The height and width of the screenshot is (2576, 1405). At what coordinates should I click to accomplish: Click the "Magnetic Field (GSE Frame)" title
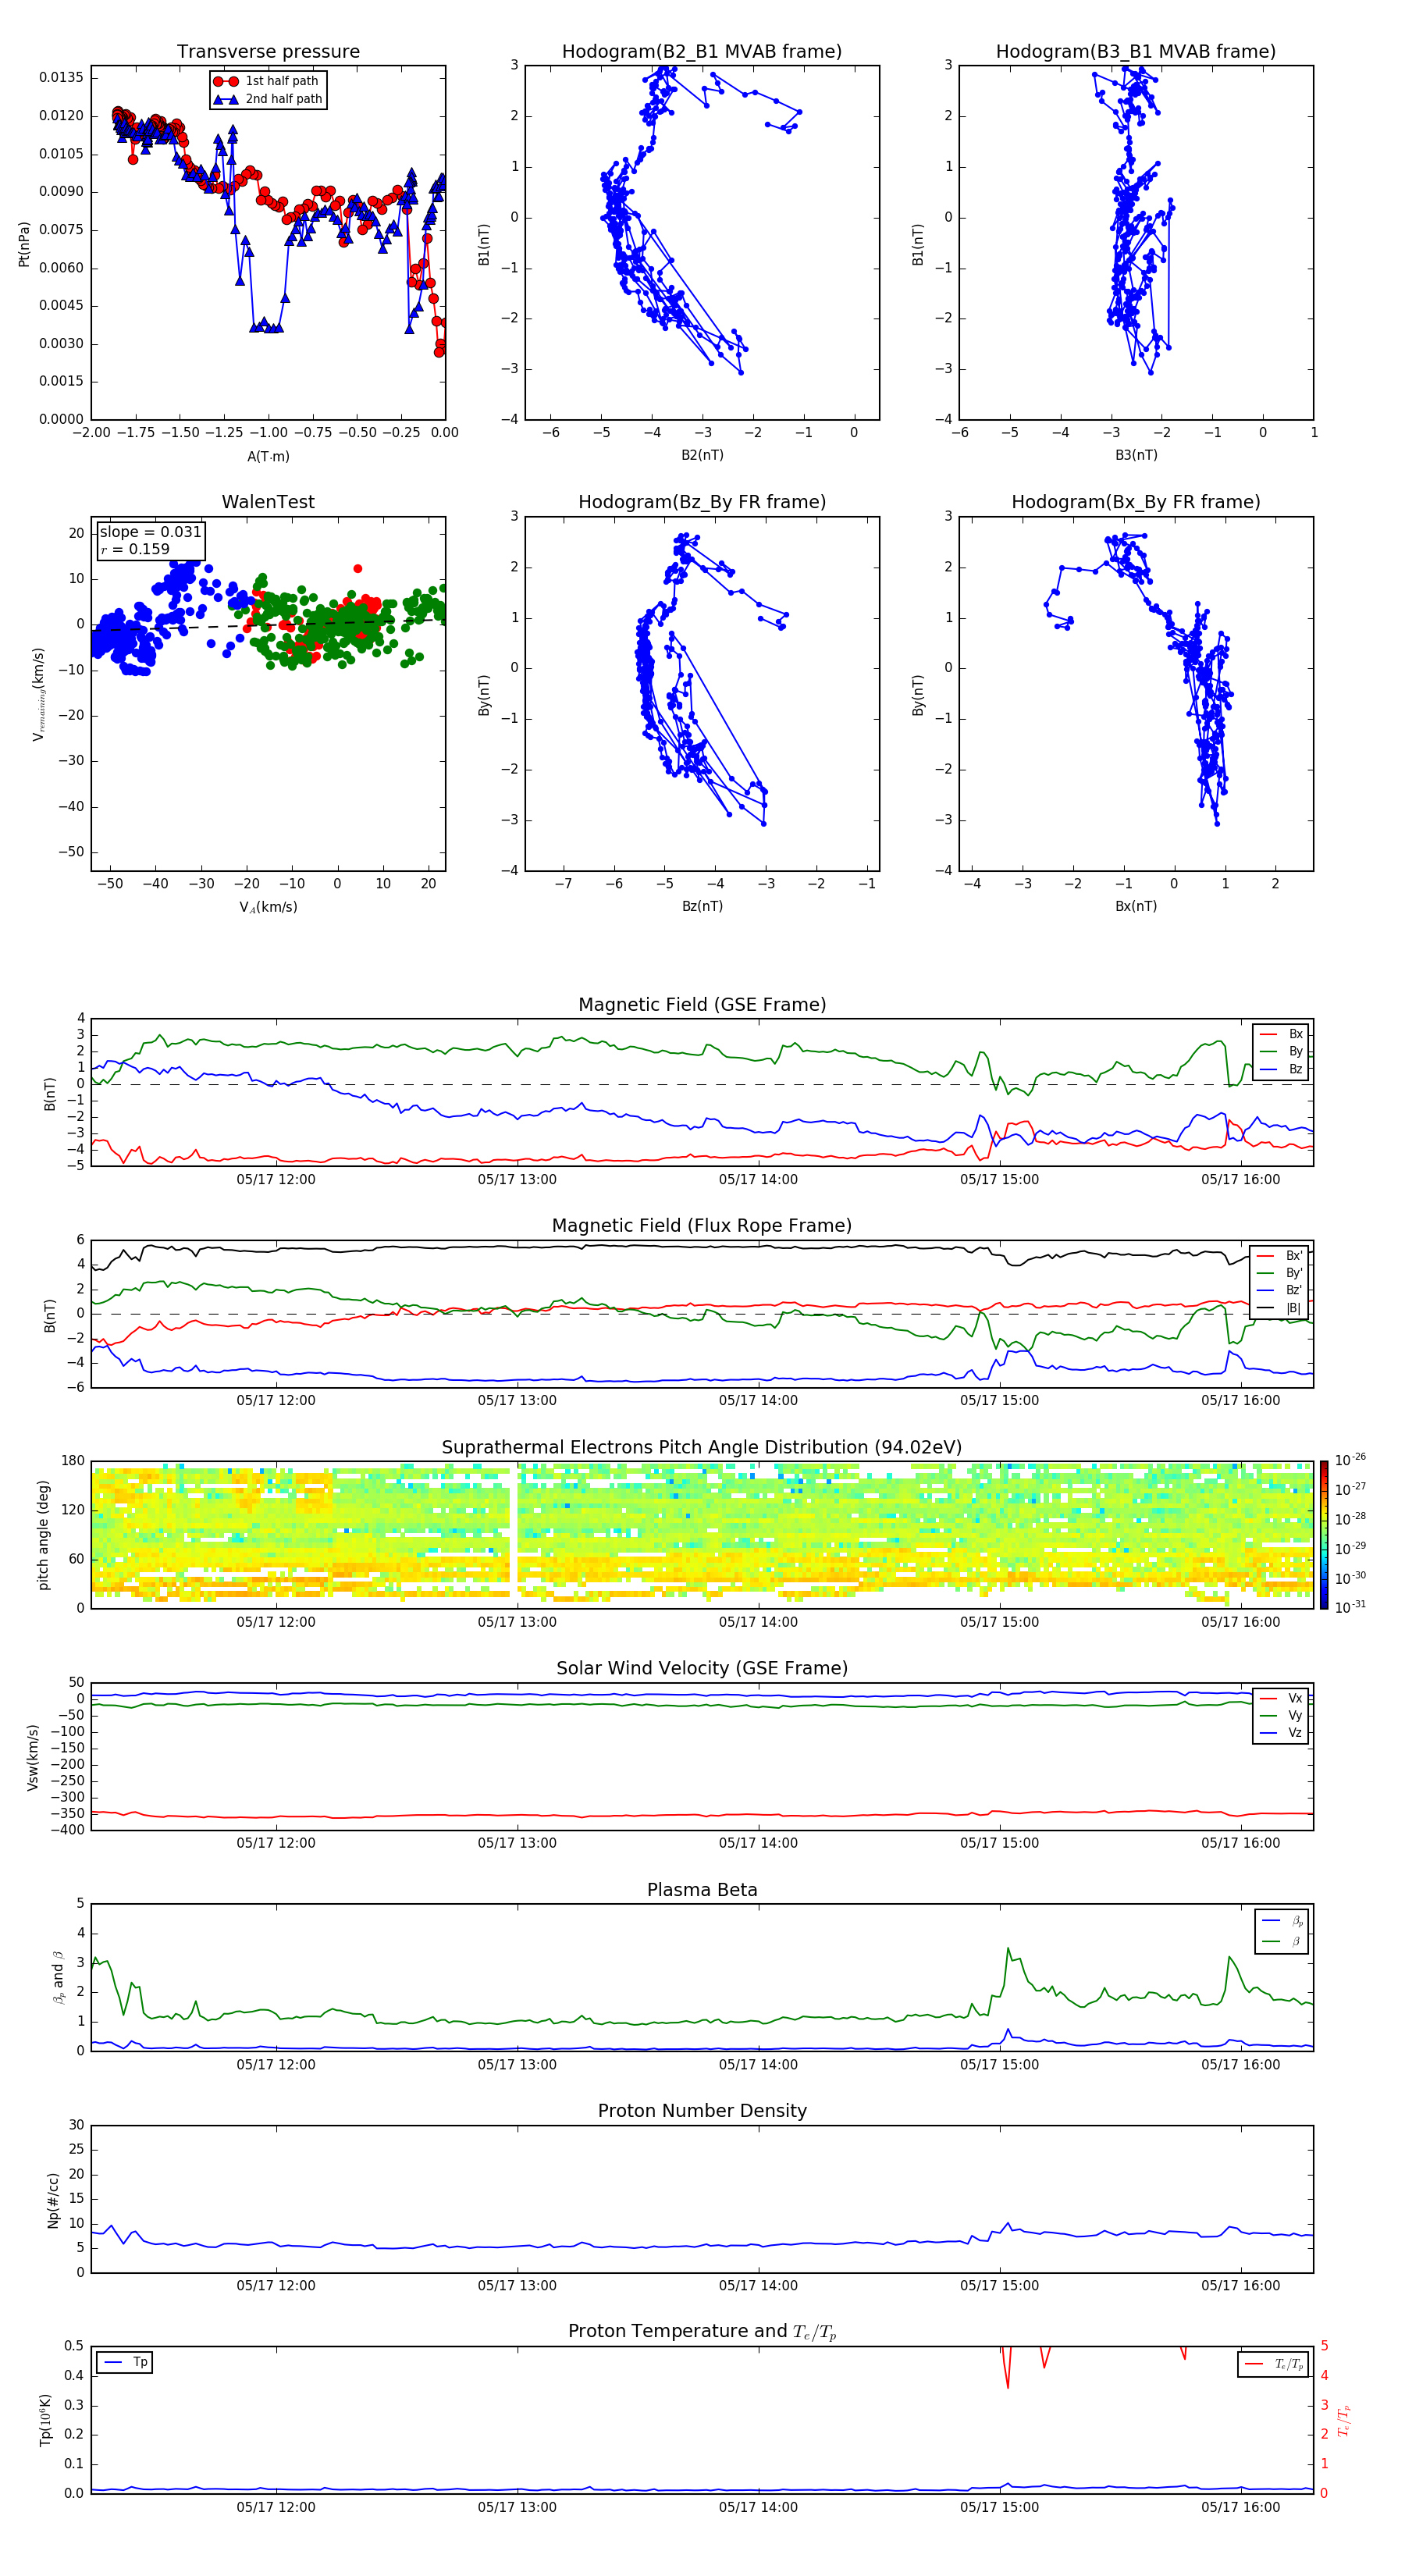click(702, 1005)
